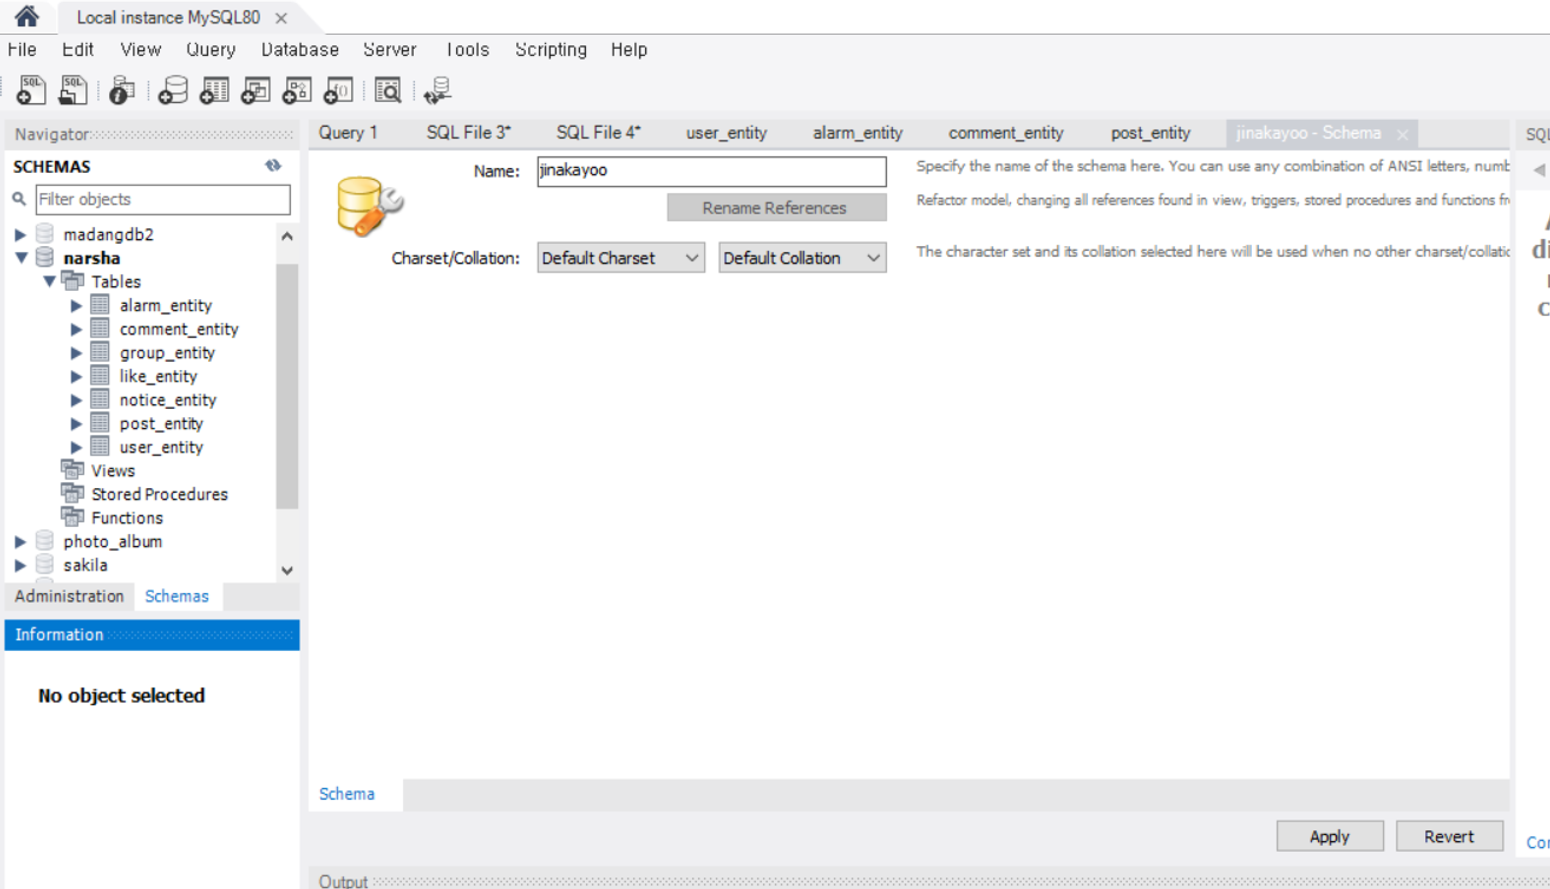
Task: Open the Default Charset dropdown
Action: (621, 258)
